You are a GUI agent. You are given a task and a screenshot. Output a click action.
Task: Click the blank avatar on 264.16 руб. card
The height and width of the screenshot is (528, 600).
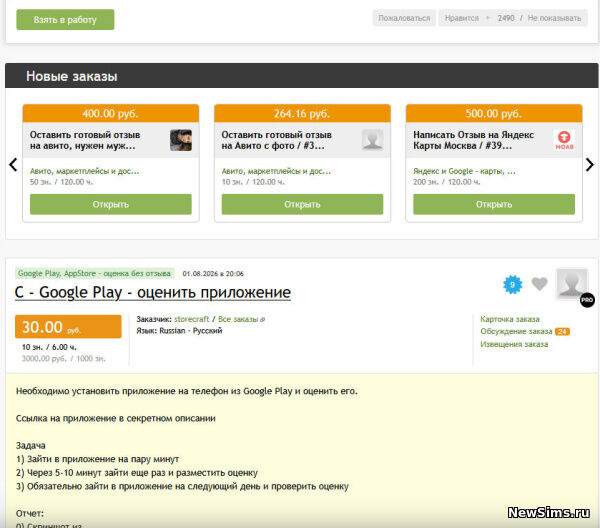372,140
